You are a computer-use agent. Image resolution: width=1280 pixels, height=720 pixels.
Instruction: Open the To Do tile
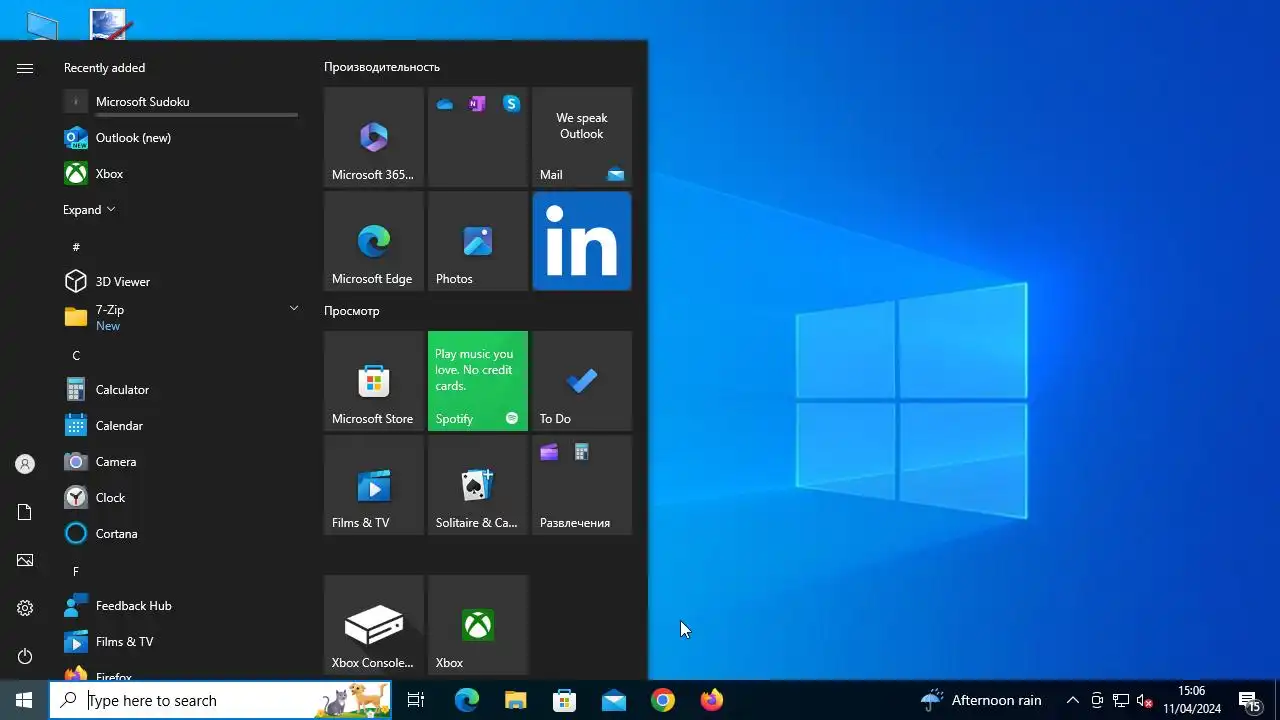point(582,381)
